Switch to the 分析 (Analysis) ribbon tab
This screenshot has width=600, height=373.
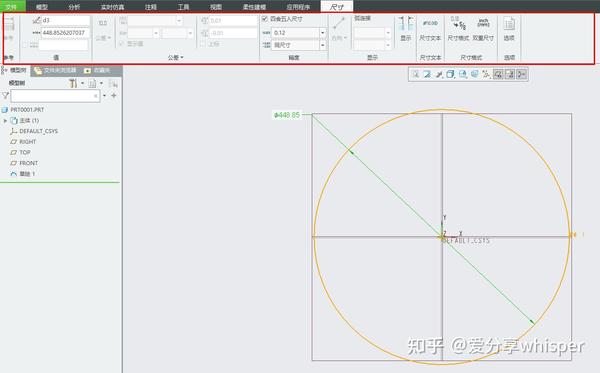[74, 7]
